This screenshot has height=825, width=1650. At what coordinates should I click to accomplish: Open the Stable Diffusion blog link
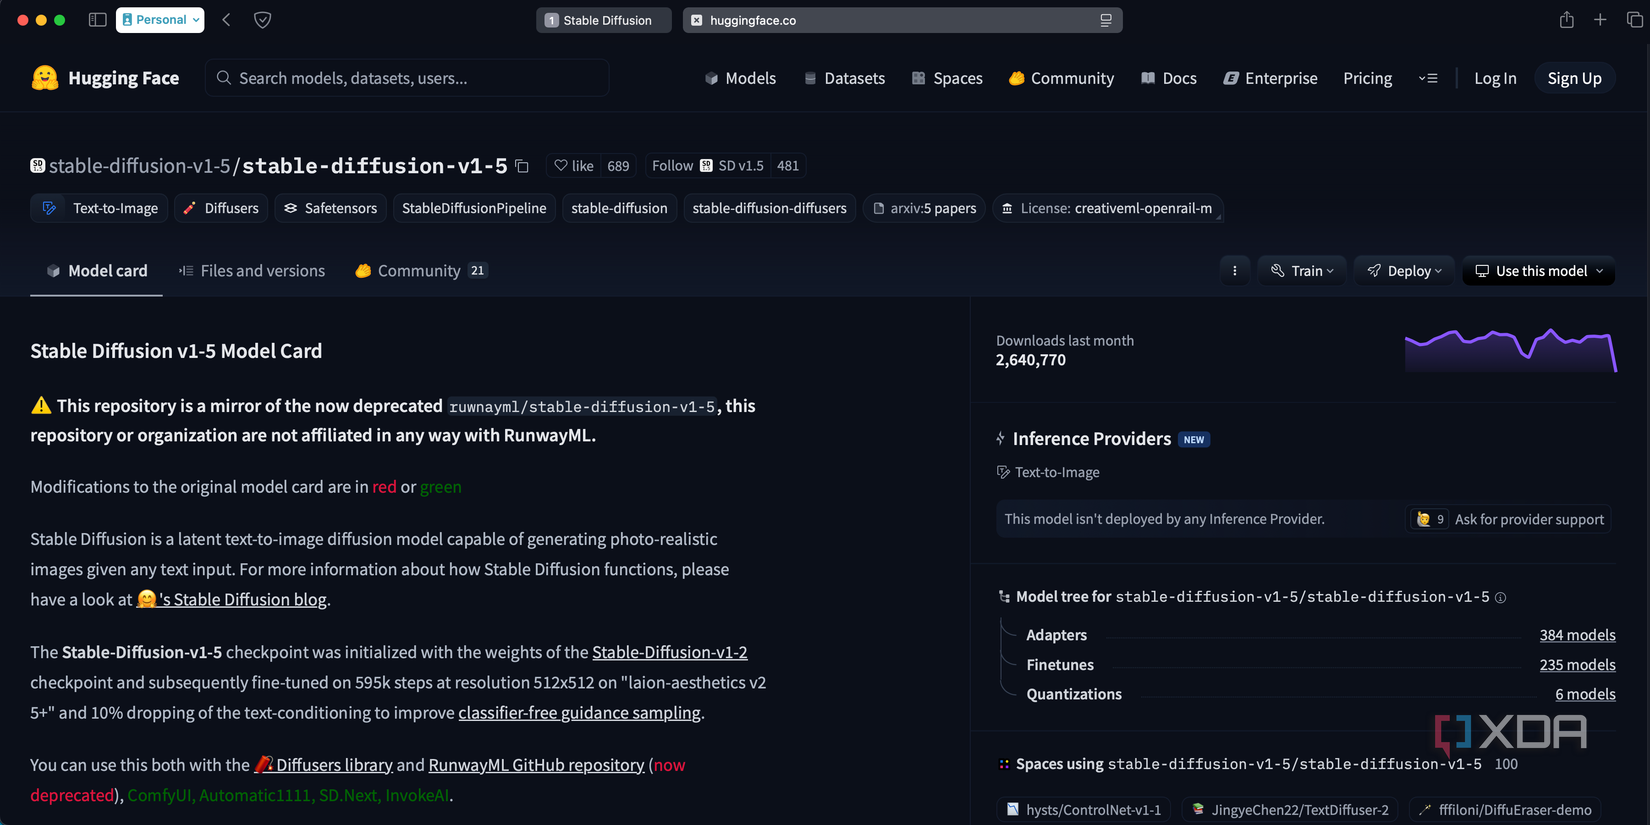[232, 599]
